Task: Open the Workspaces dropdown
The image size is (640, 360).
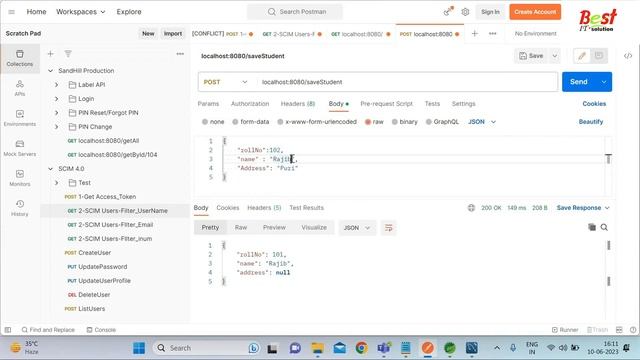Action: coord(80,12)
